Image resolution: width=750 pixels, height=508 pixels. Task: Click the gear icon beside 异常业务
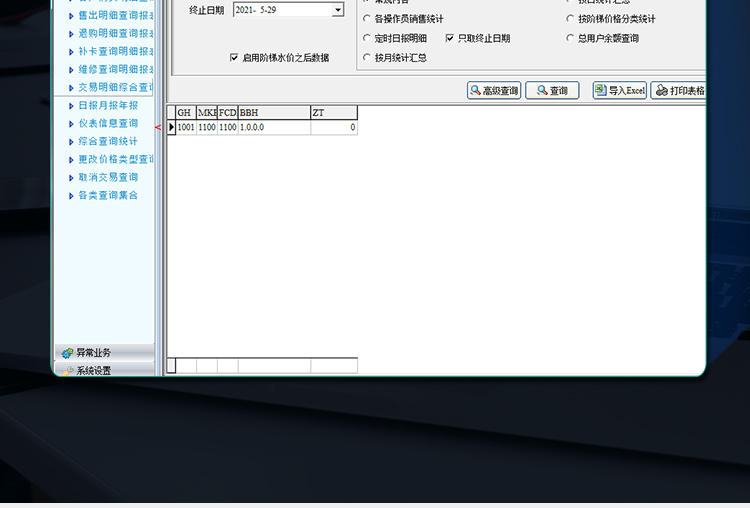click(67, 353)
